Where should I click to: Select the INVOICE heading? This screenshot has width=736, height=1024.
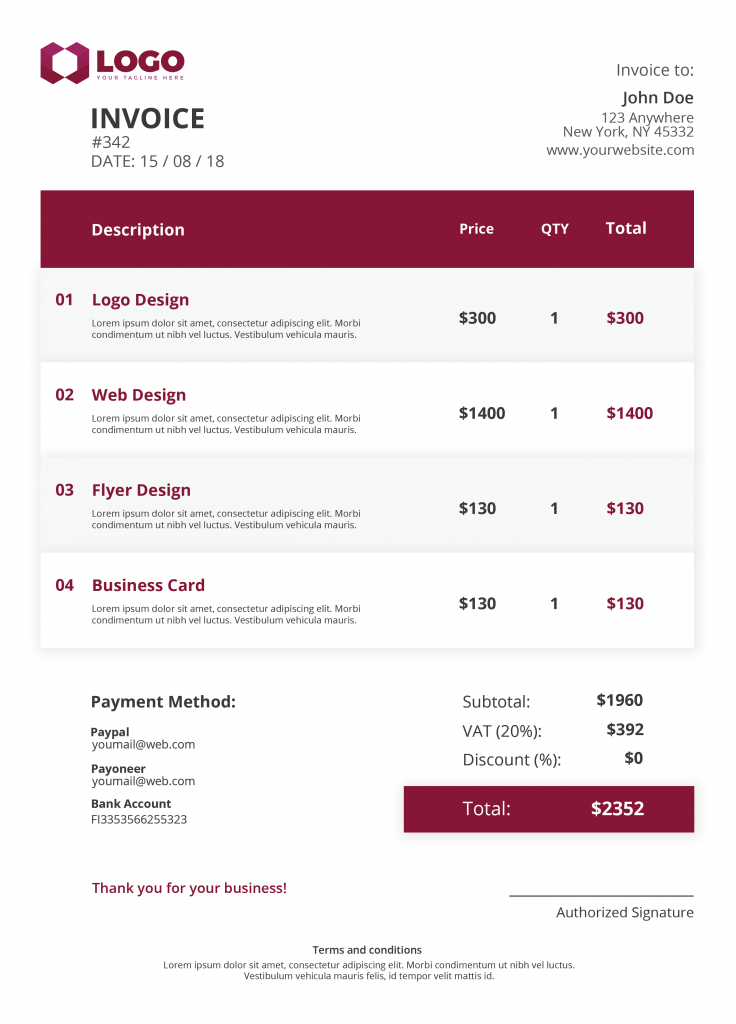coord(148,118)
